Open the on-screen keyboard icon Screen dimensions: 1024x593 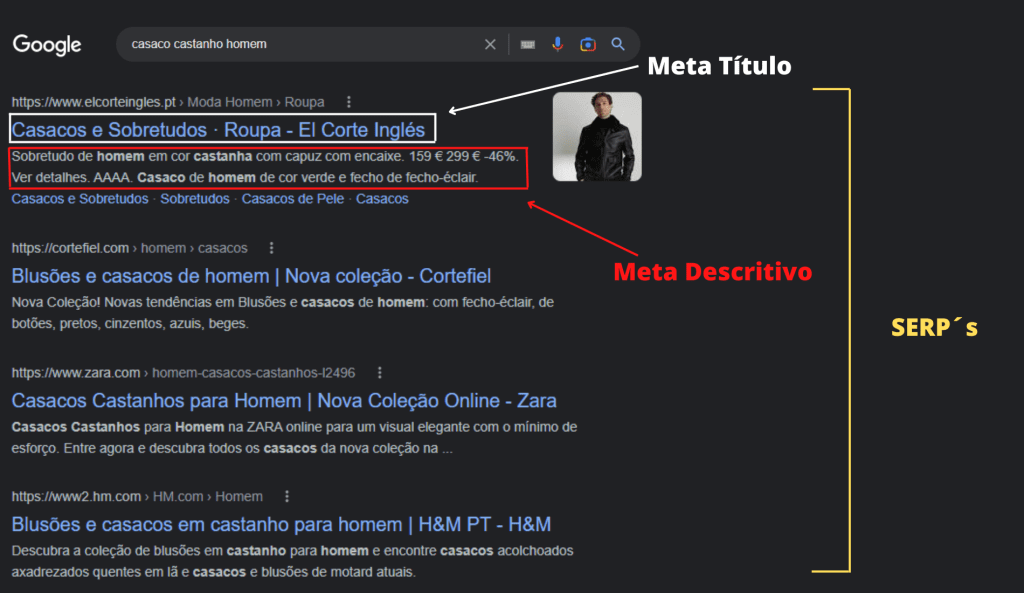pos(528,44)
